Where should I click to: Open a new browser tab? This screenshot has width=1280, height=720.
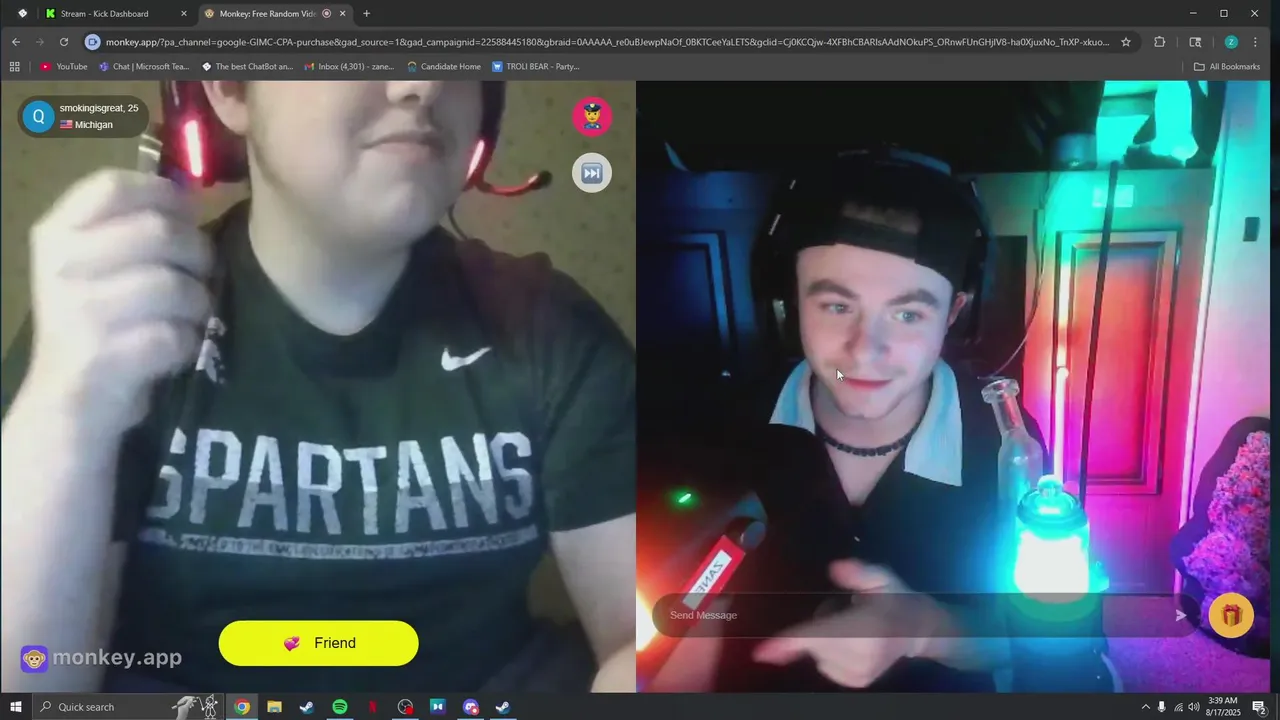[366, 14]
